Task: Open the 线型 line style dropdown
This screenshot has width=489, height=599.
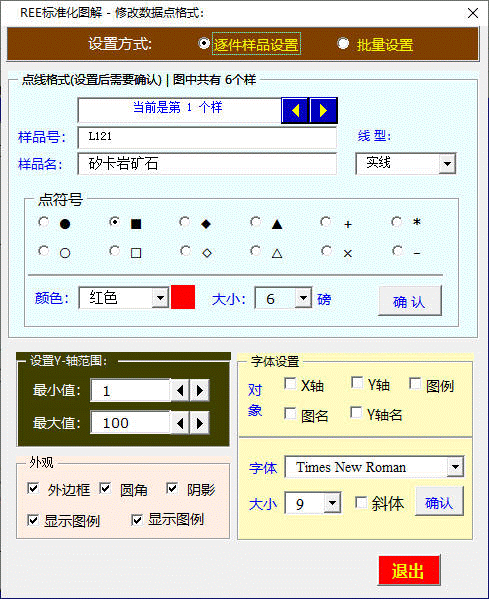Action: coord(446,164)
